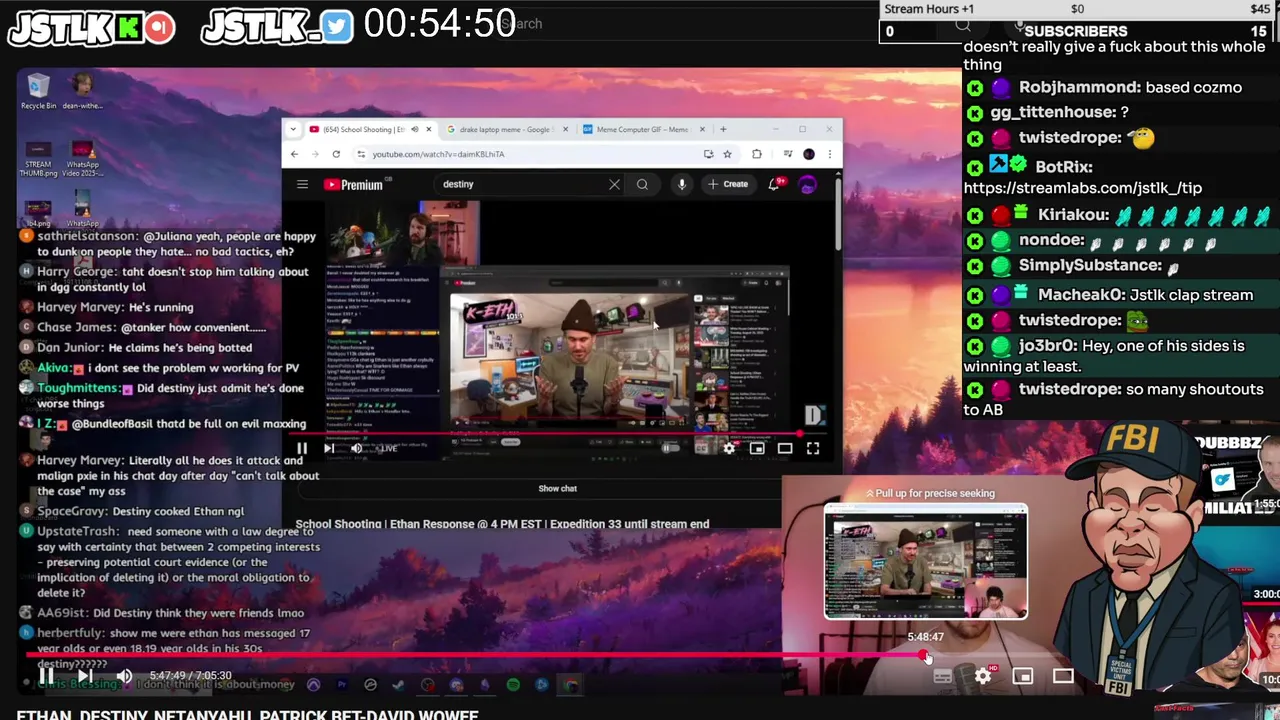This screenshot has height=720, width=1280.
Task: Skip to next video in outer player
Action: click(x=86, y=676)
